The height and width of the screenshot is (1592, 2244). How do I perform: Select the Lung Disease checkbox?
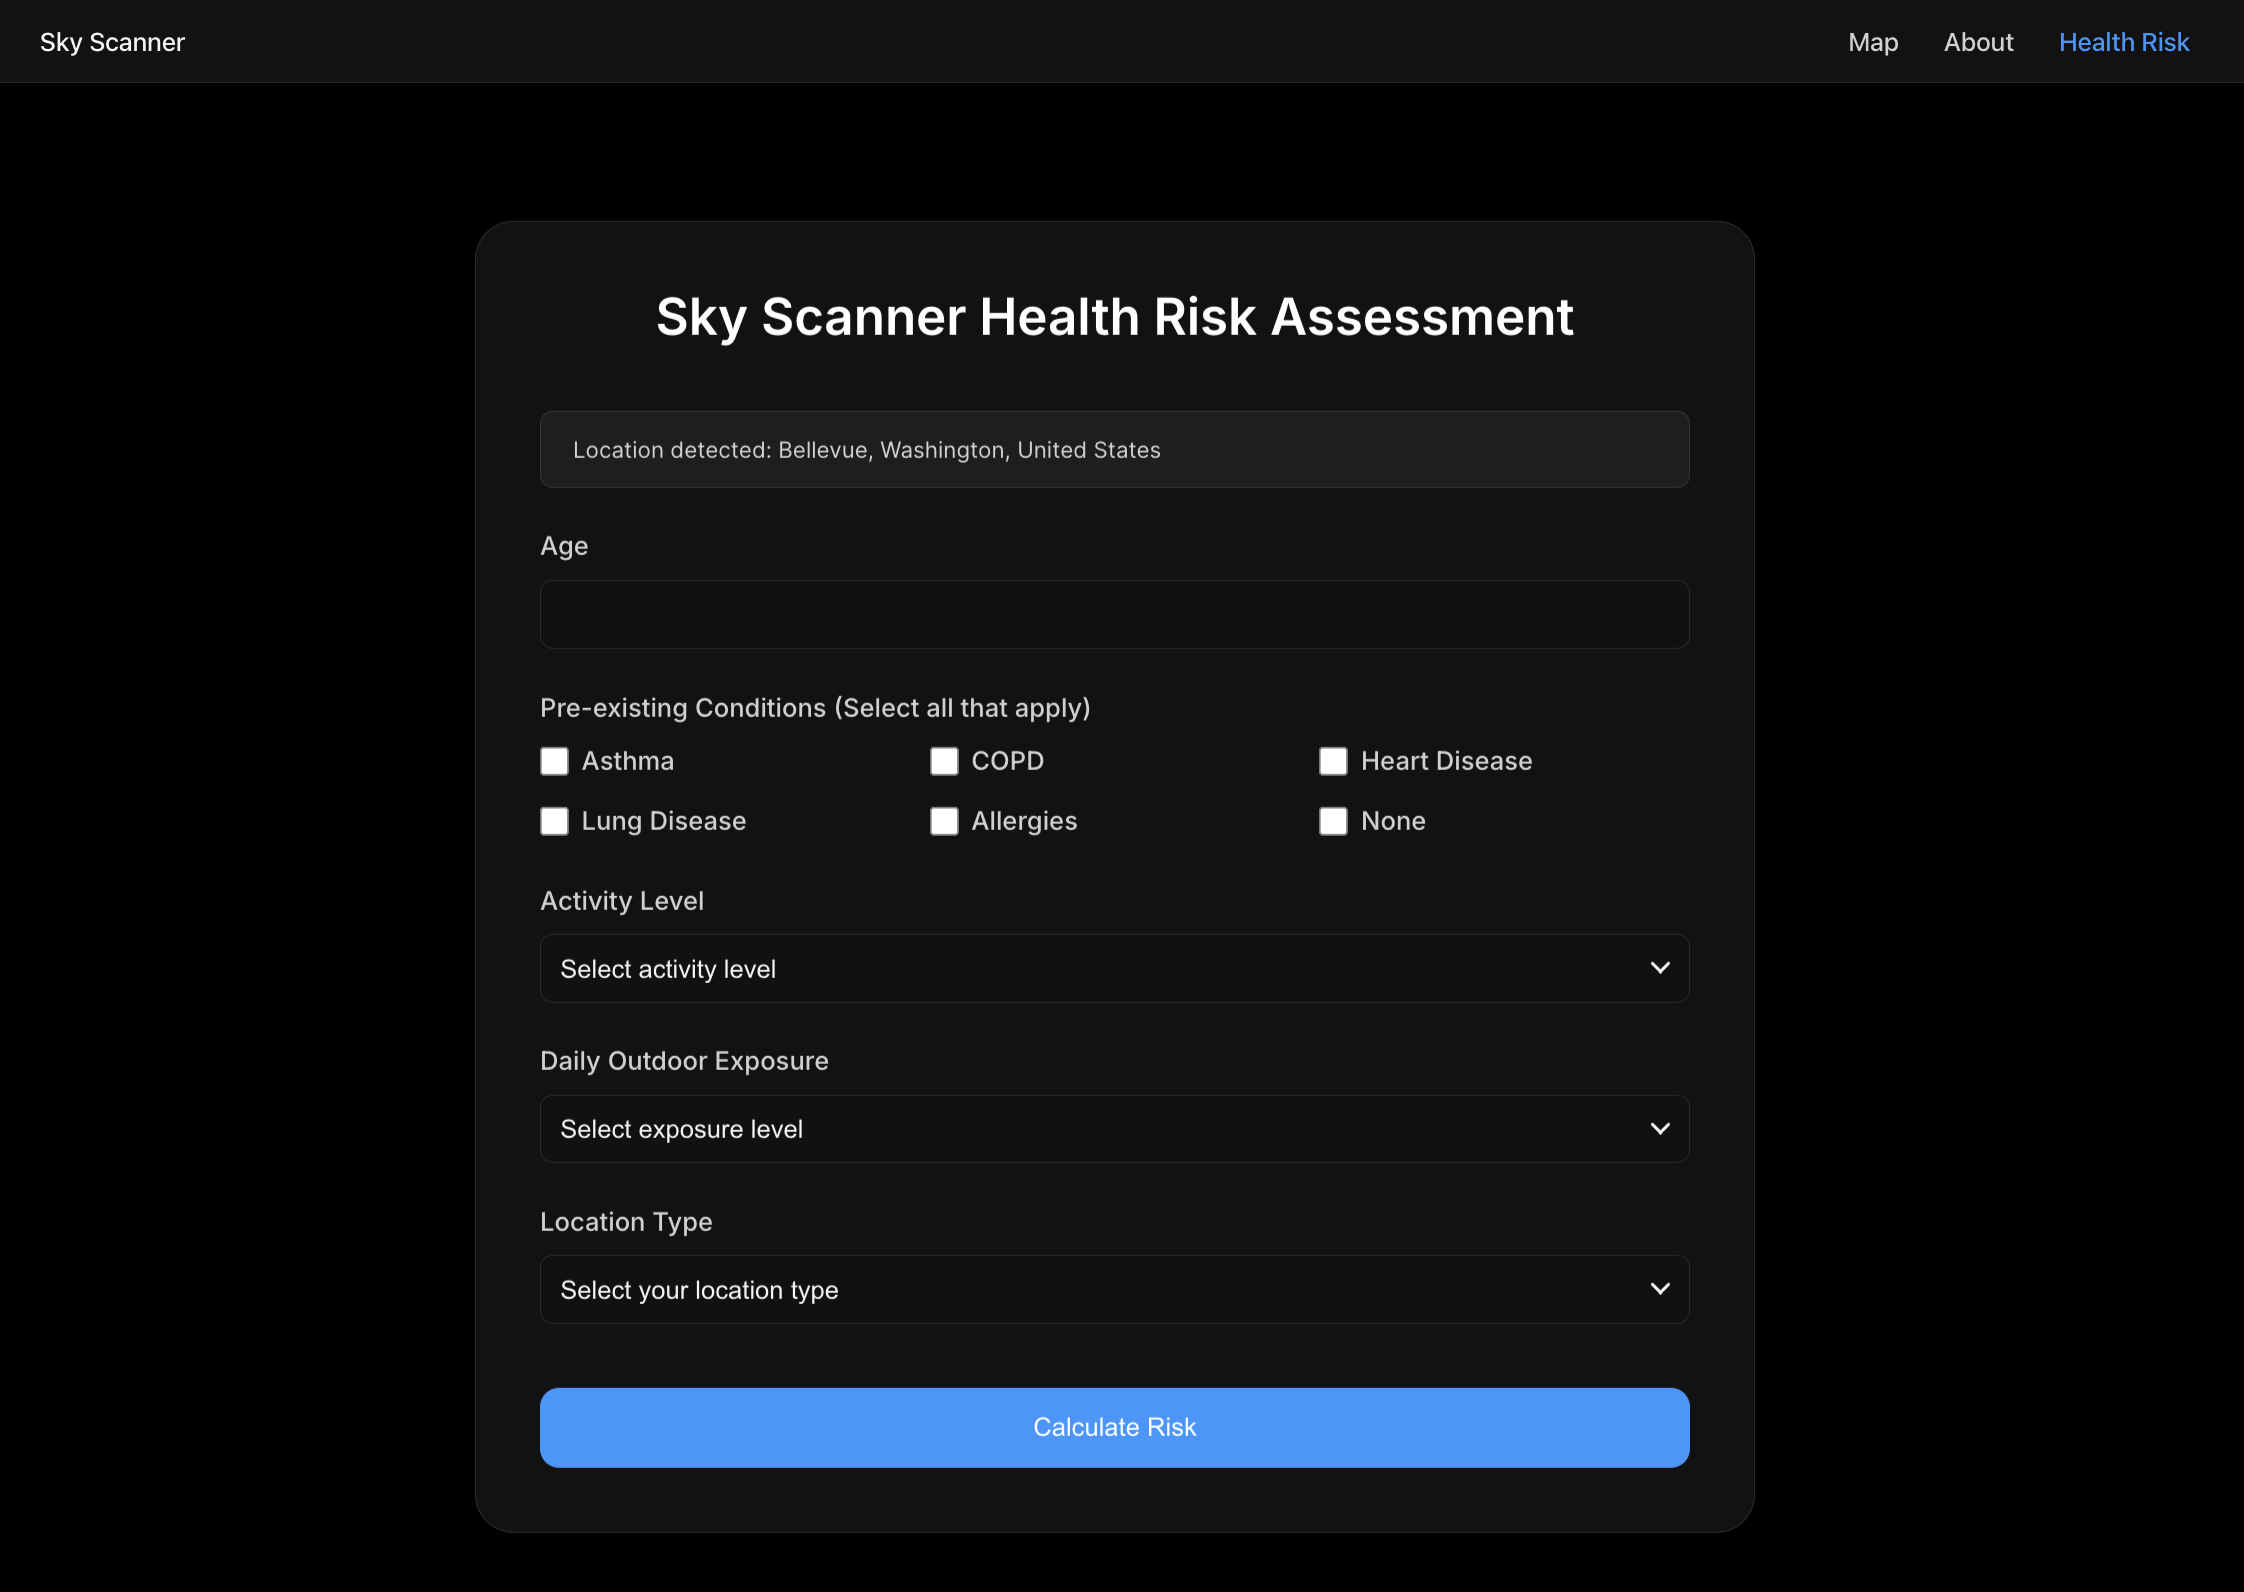[x=554, y=821]
